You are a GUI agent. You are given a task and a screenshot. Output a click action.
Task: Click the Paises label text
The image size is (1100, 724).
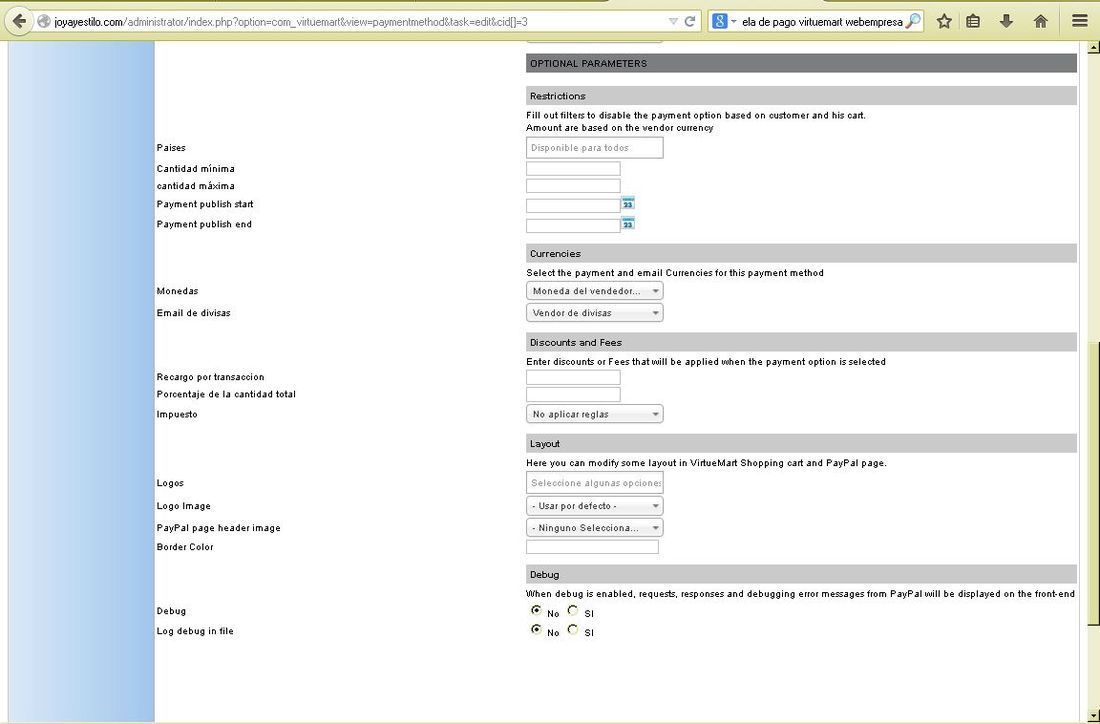pyautogui.click(x=171, y=148)
